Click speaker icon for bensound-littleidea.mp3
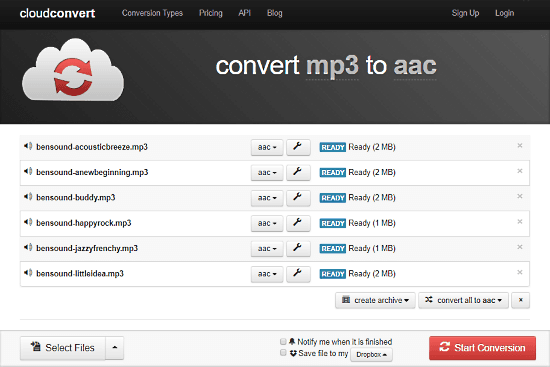 [28, 273]
